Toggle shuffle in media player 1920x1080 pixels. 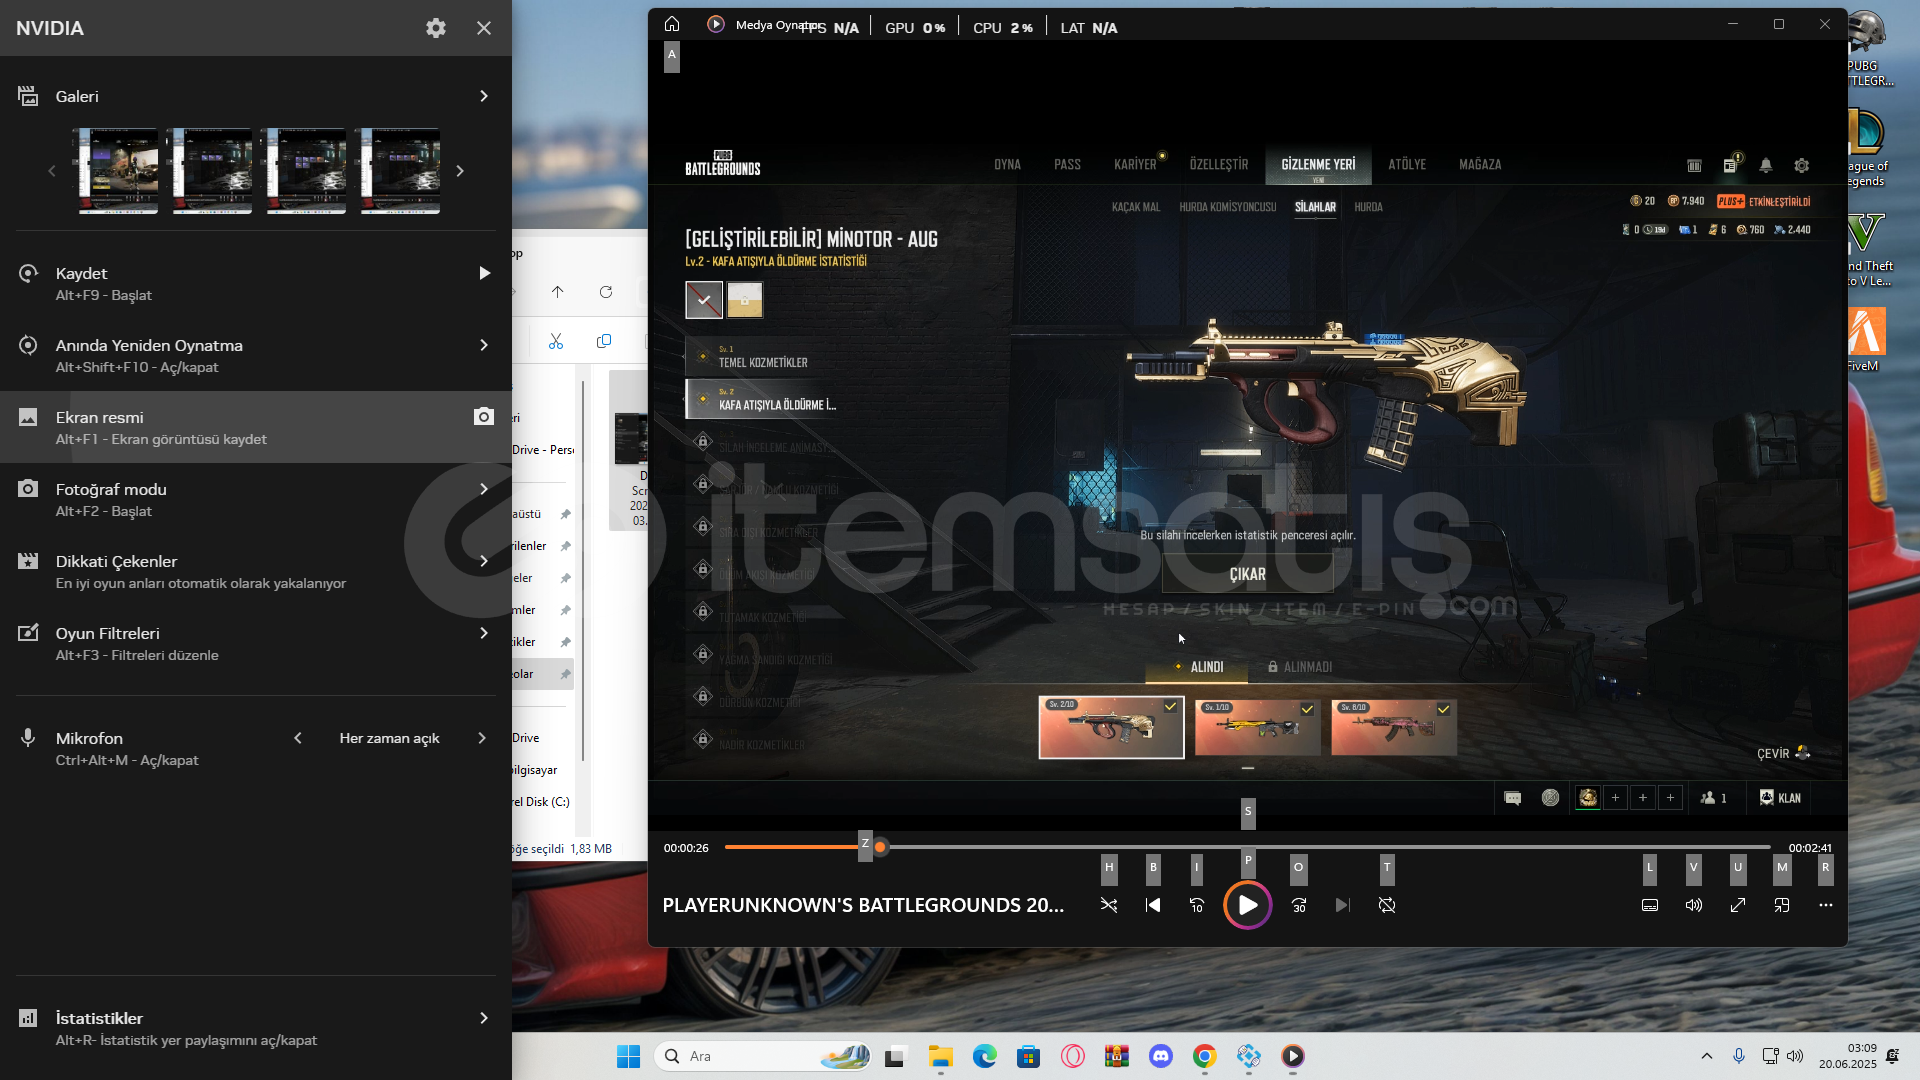[1109, 905]
